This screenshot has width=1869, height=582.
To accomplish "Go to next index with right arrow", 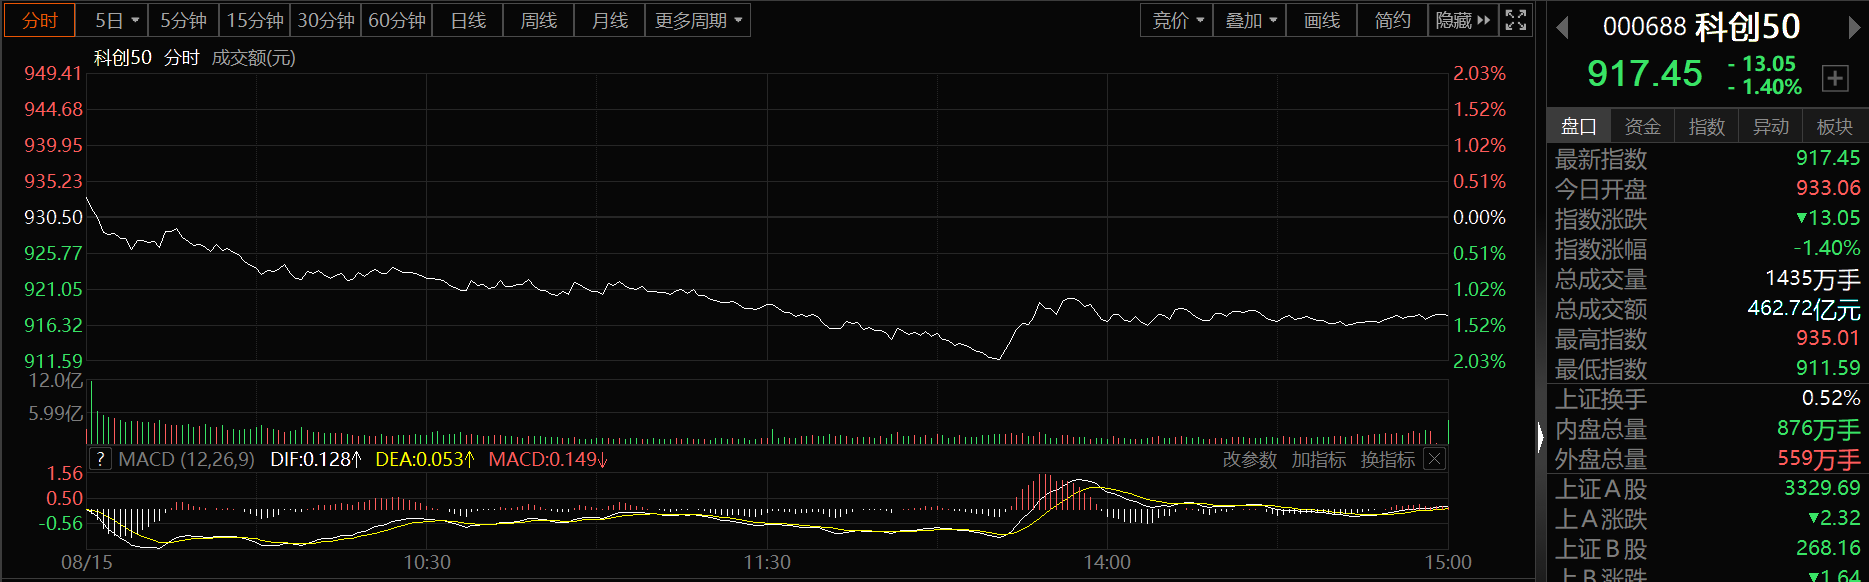I will tap(1853, 28).
